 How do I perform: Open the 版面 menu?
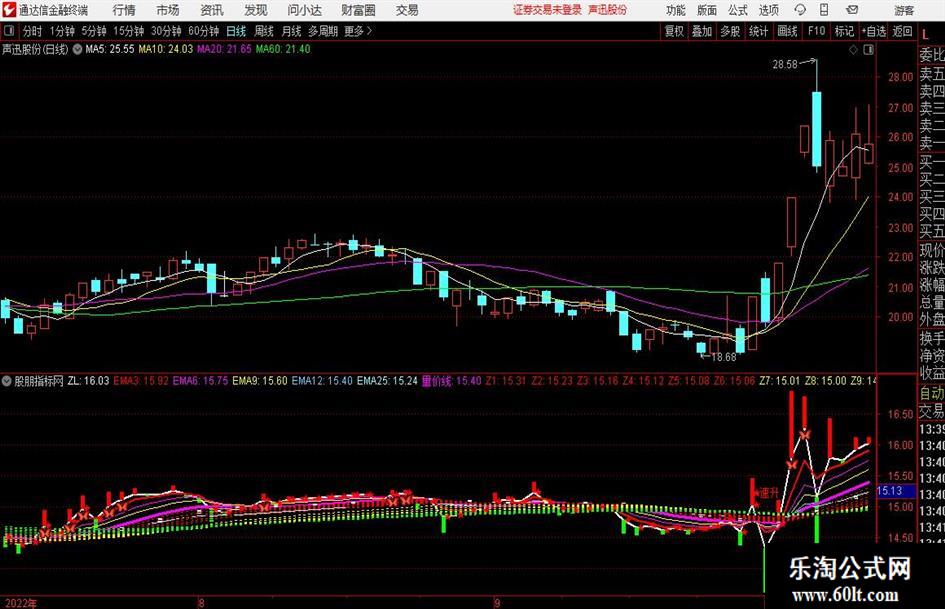(707, 10)
